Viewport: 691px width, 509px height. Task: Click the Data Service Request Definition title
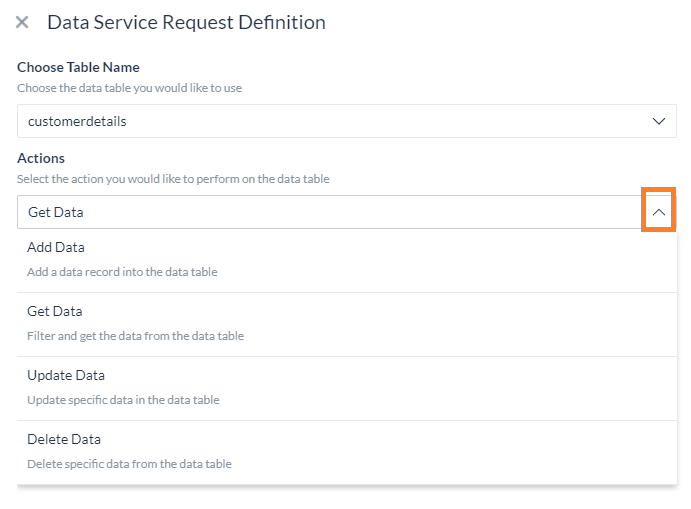[186, 22]
